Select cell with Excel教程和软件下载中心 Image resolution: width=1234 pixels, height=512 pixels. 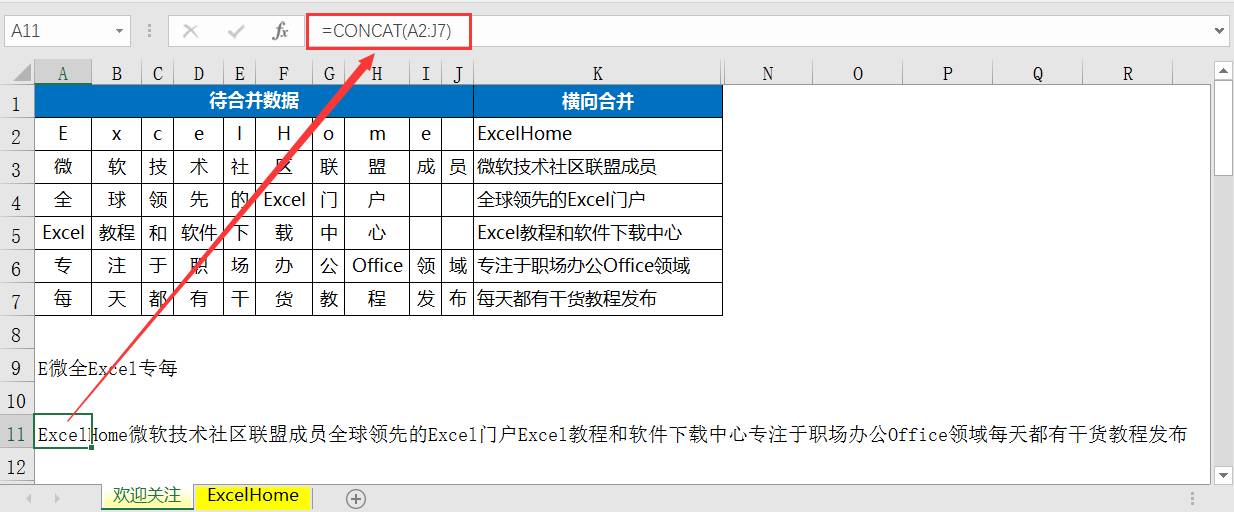[597, 233]
